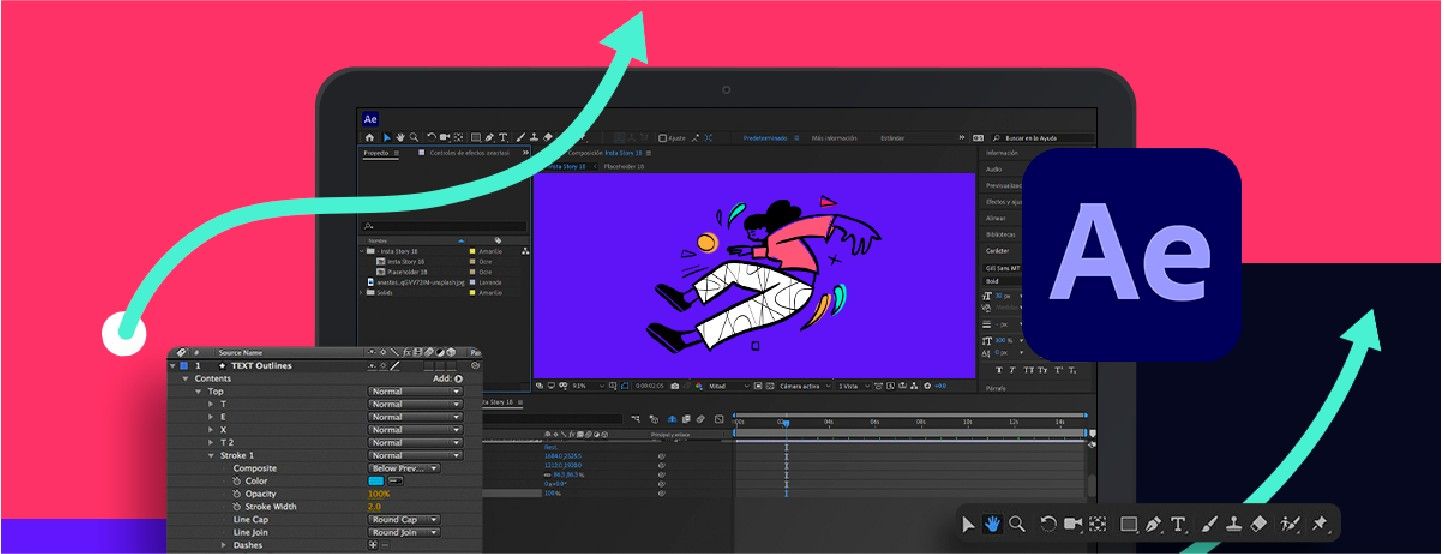Expand the T 2 shape group

click(210, 443)
